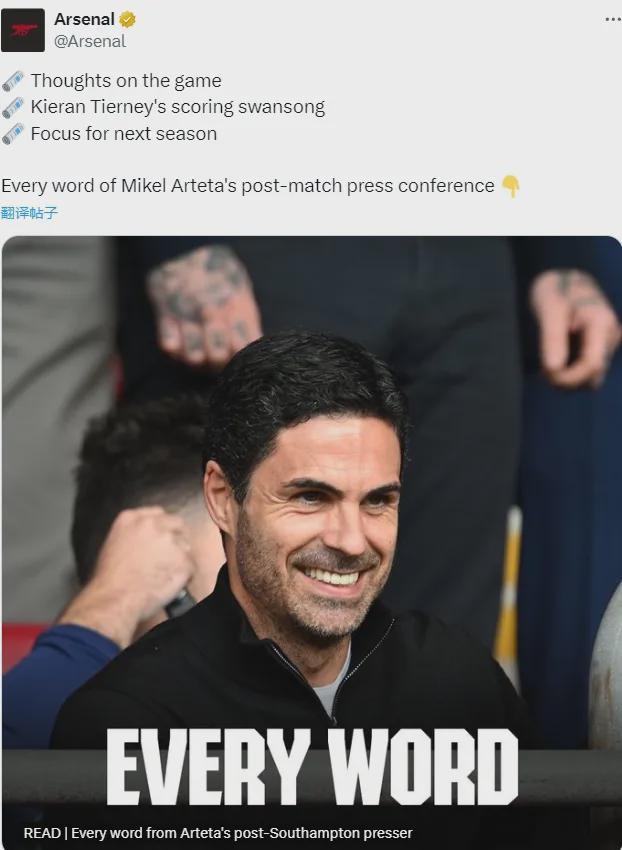Select Kieran Tierney's scoring swansong text
The image size is (622, 850).
click(178, 107)
